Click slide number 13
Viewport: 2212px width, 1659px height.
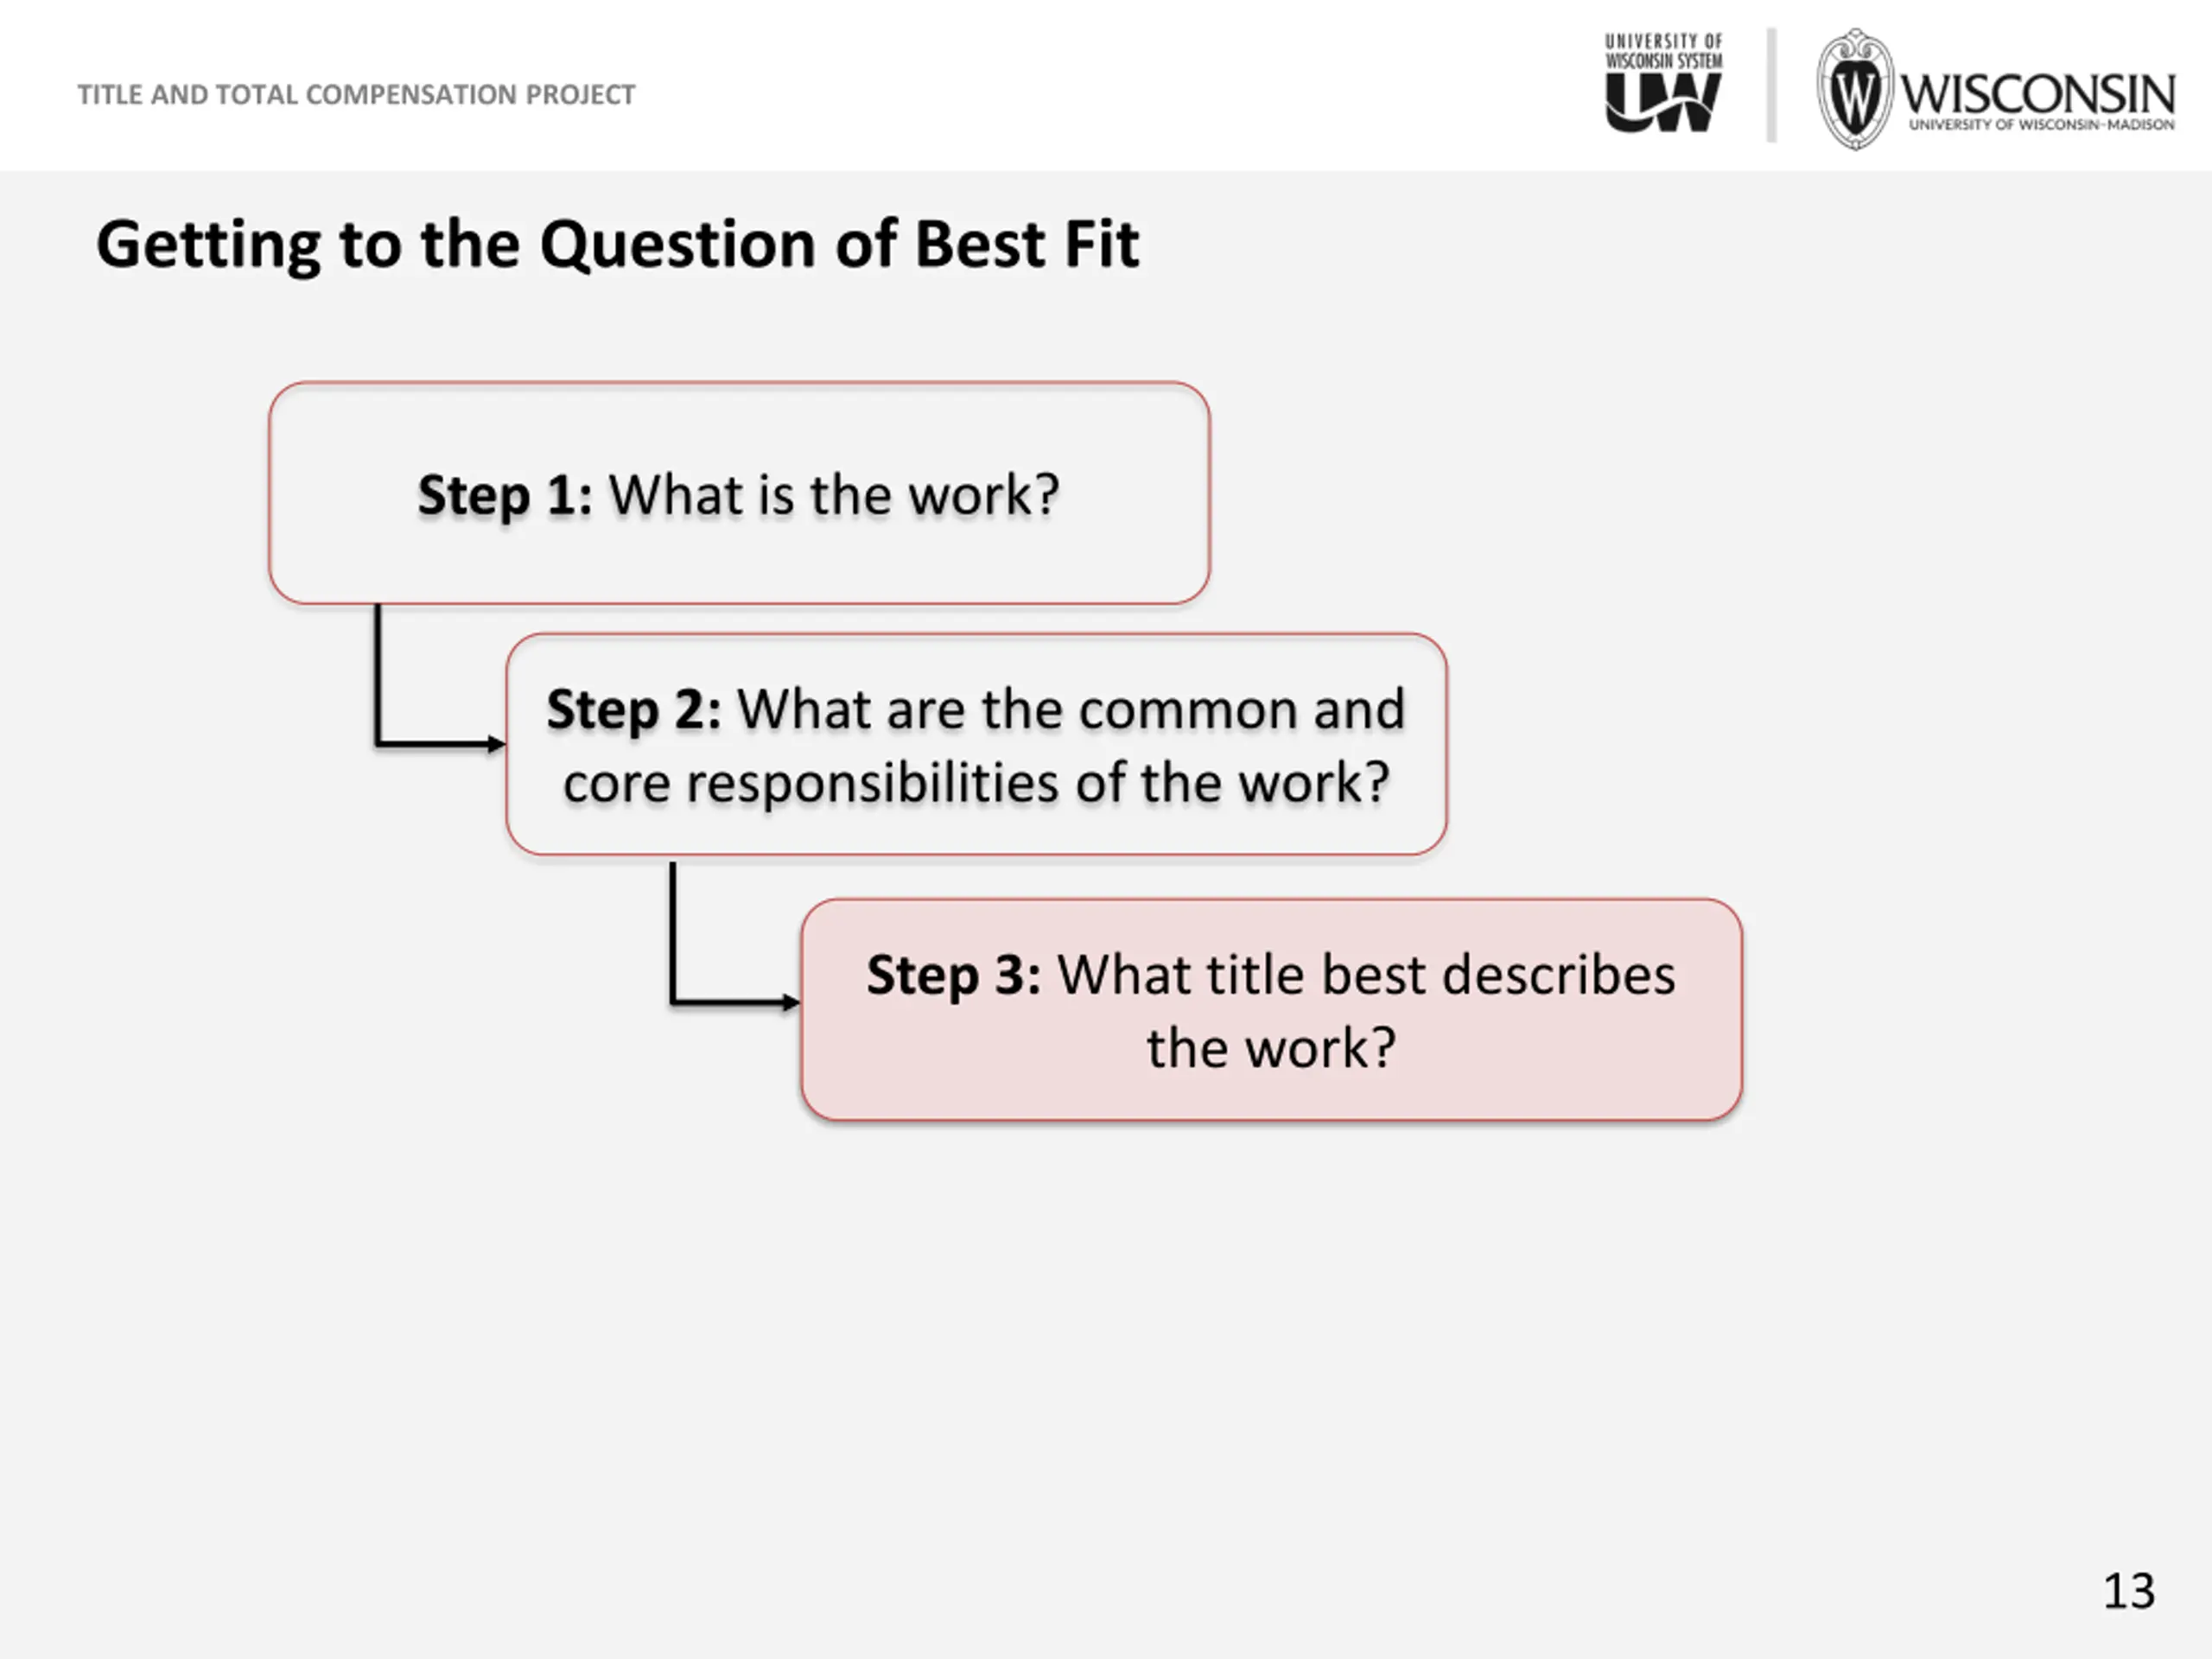(2129, 1591)
